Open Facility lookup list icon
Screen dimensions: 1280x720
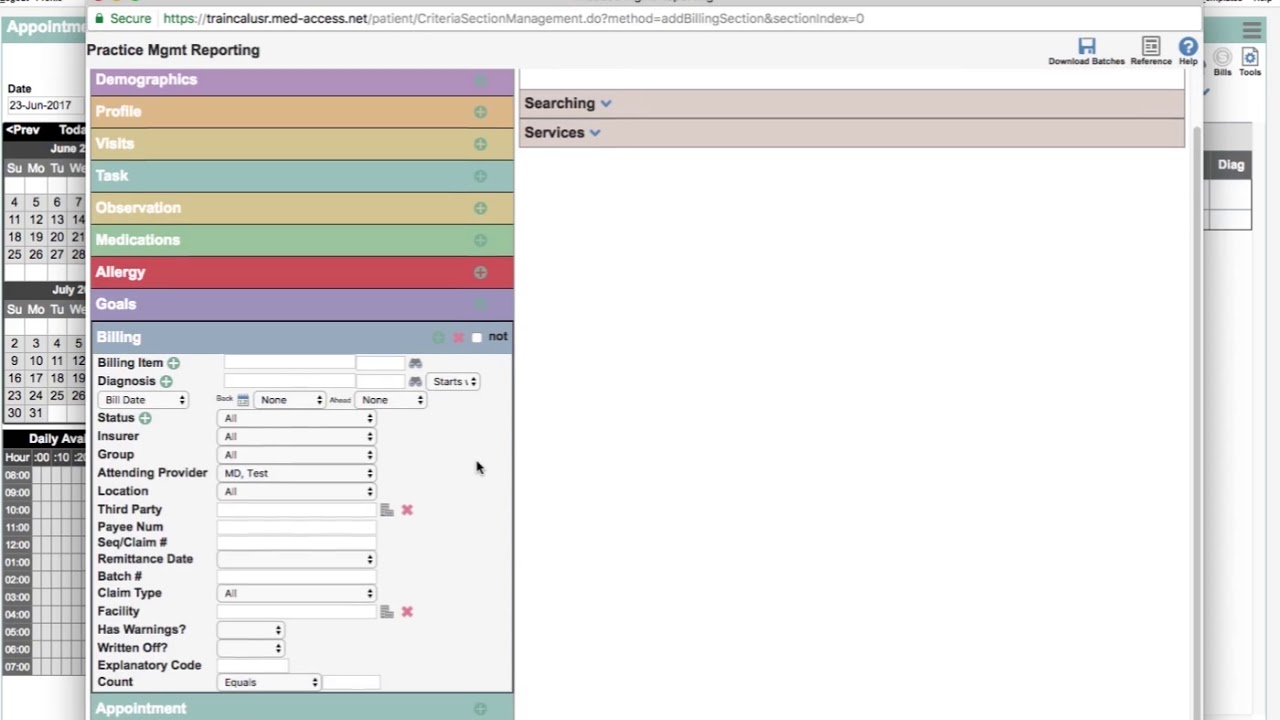click(x=387, y=612)
